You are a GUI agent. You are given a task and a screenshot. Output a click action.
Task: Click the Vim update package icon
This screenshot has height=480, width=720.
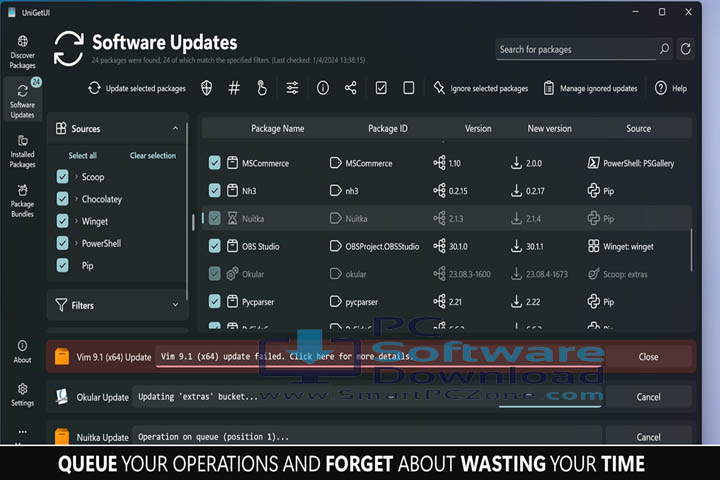click(x=62, y=356)
